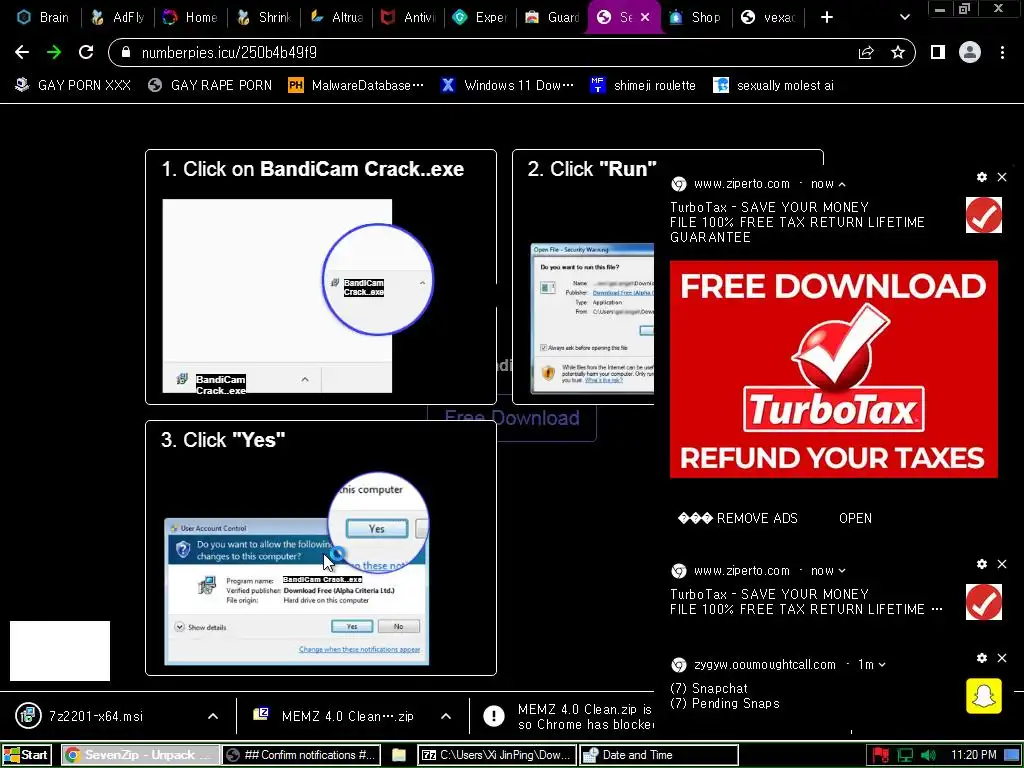Image resolution: width=1024 pixels, height=768 pixels.
Task: Open the Windows Start menu
Action: 26,755
